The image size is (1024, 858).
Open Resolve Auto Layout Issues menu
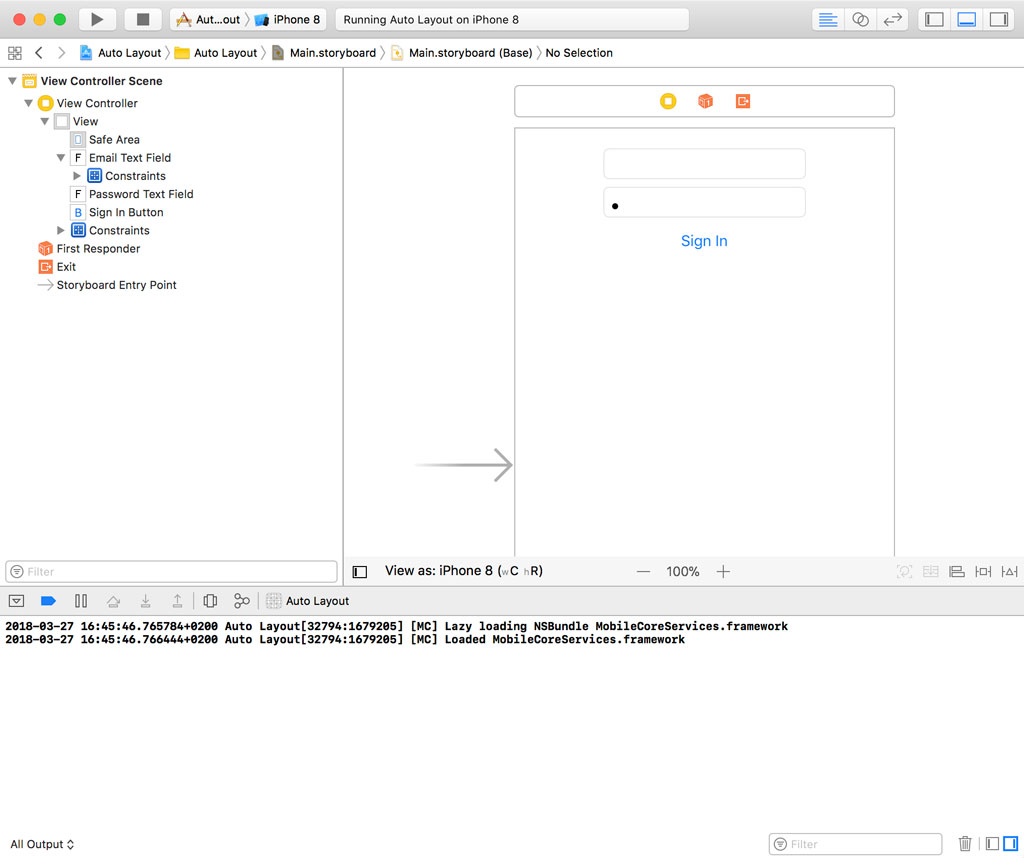[x=1009, y=571]
